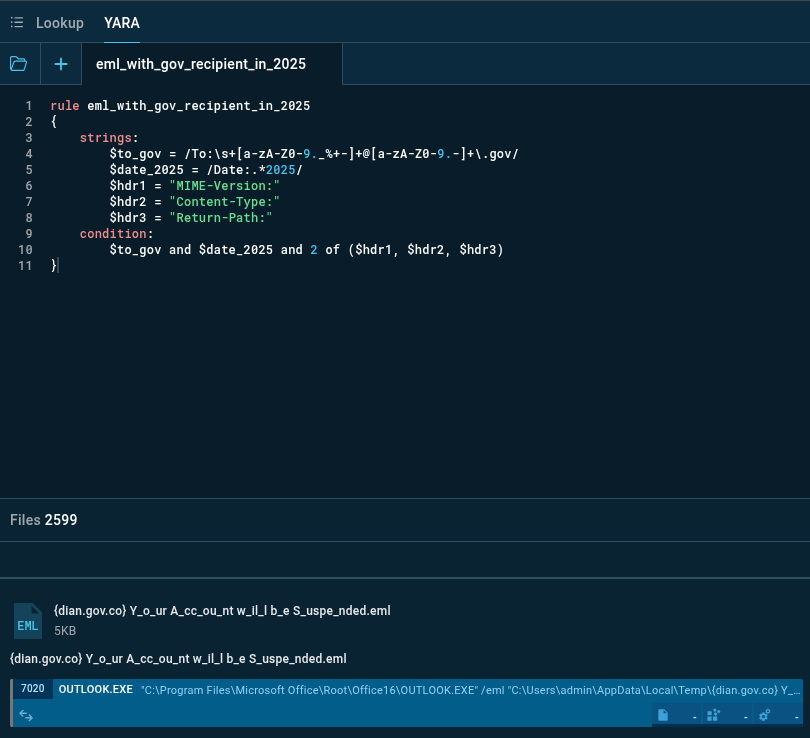The width and height of the screenshot is (810, 738).
Task: Select the eml_with_gov_recipient_in_2025 rule tab
Action: pos(201,64)
